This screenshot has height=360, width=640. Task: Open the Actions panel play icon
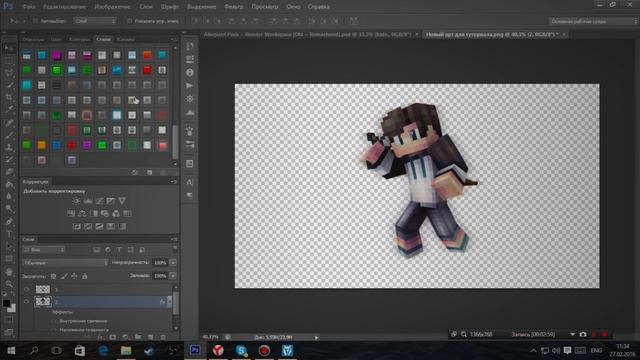click(x=190, y=86)
